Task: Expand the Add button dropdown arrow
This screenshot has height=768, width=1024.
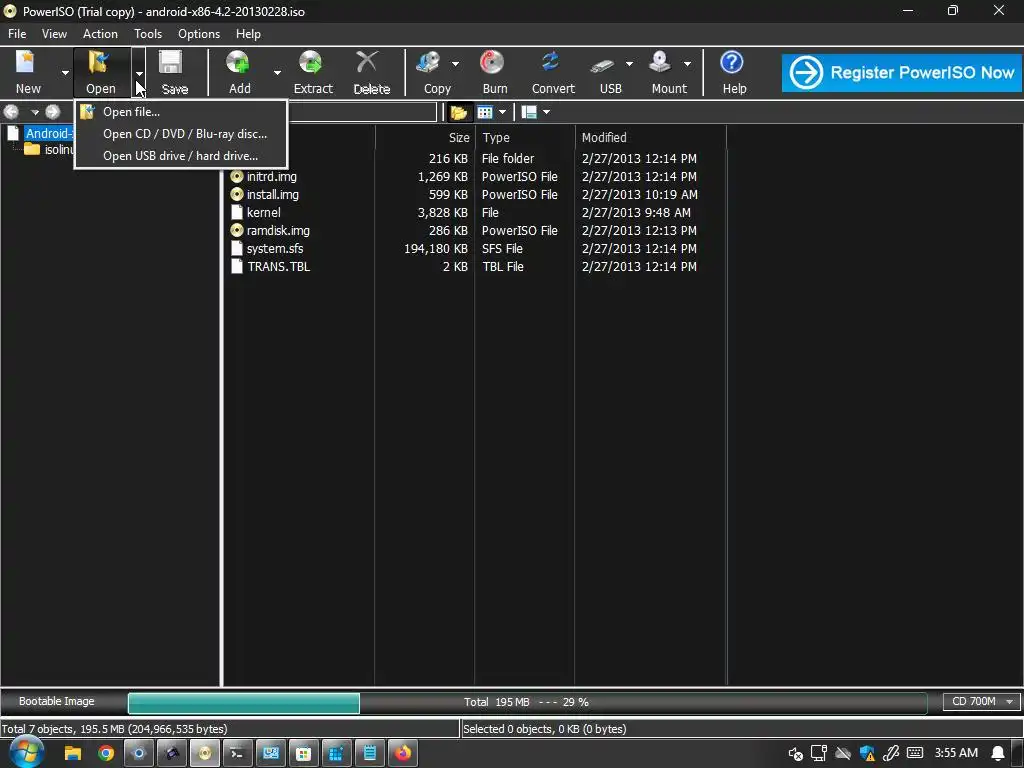Action: coord(277,72)
